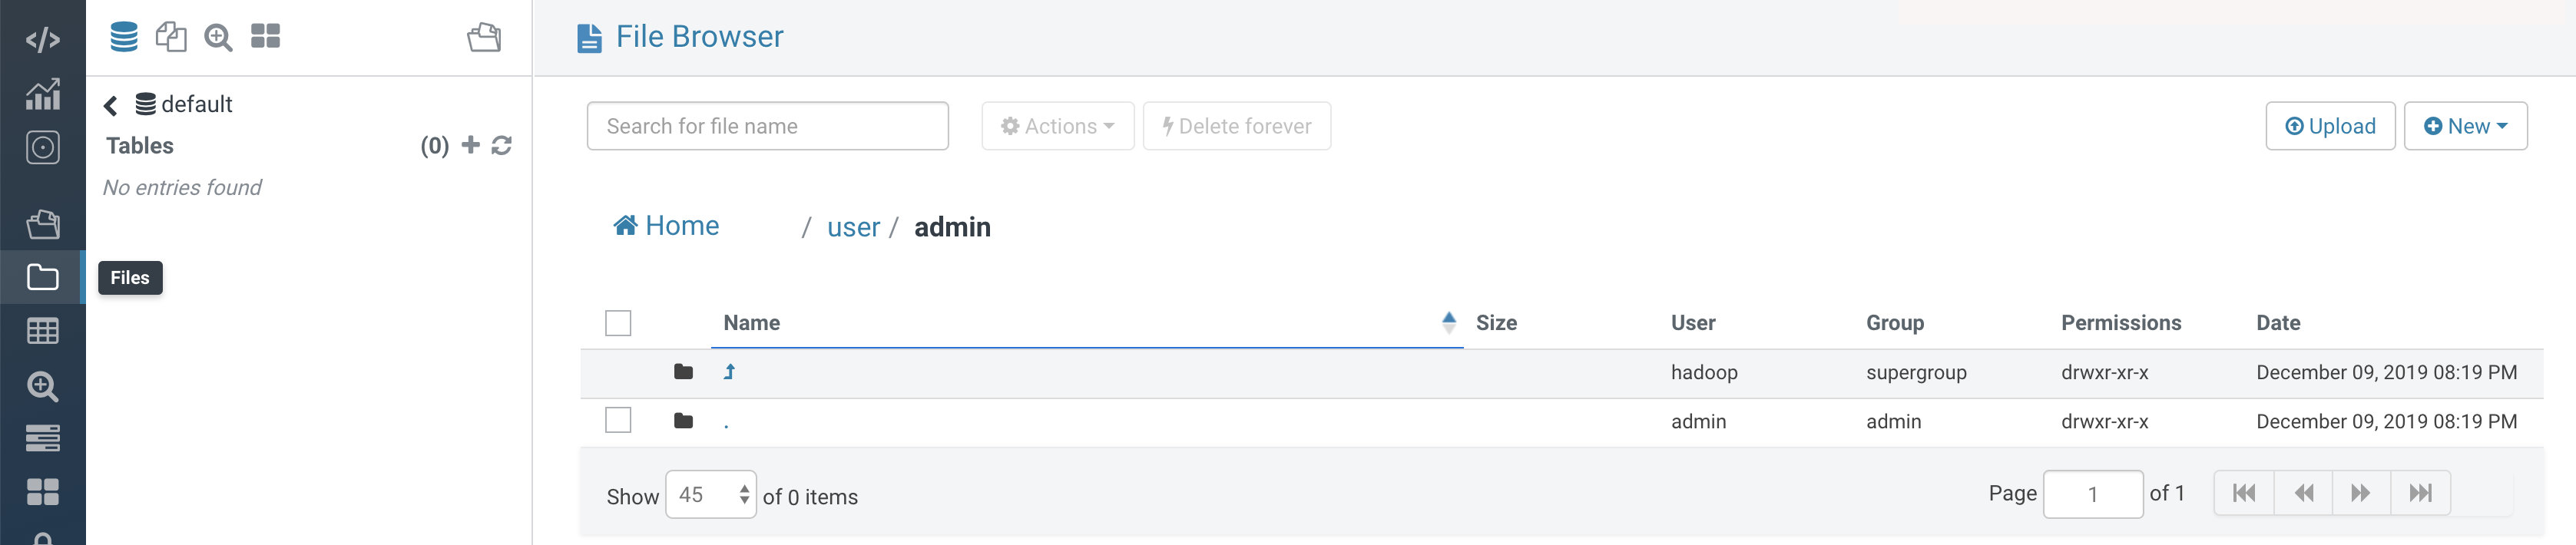The image size is (2576, 545).
Task: Open the dashboard chart icon in sidebar
Action: (42, 94)
